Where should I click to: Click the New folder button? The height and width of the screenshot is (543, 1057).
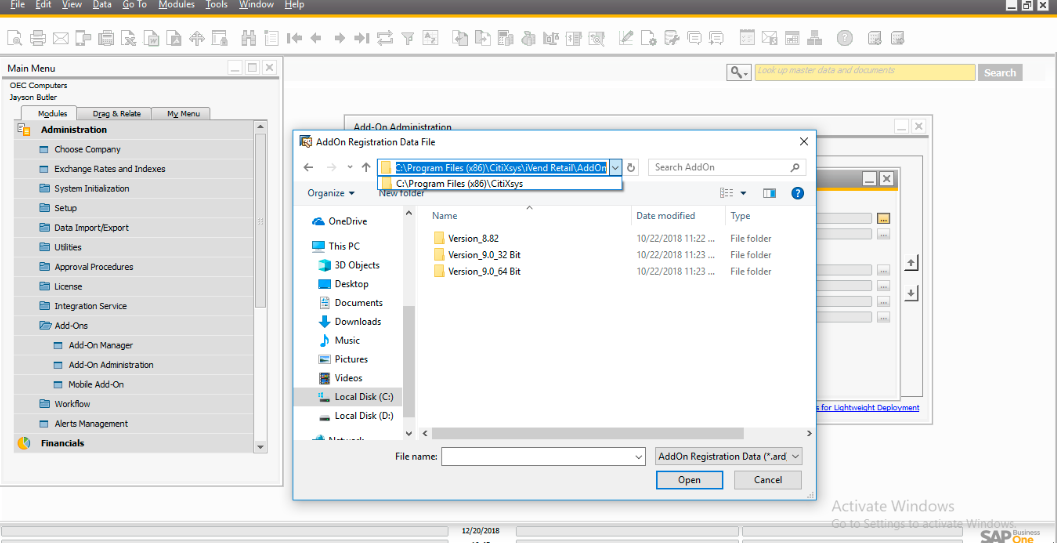click(x=402, y=193)
